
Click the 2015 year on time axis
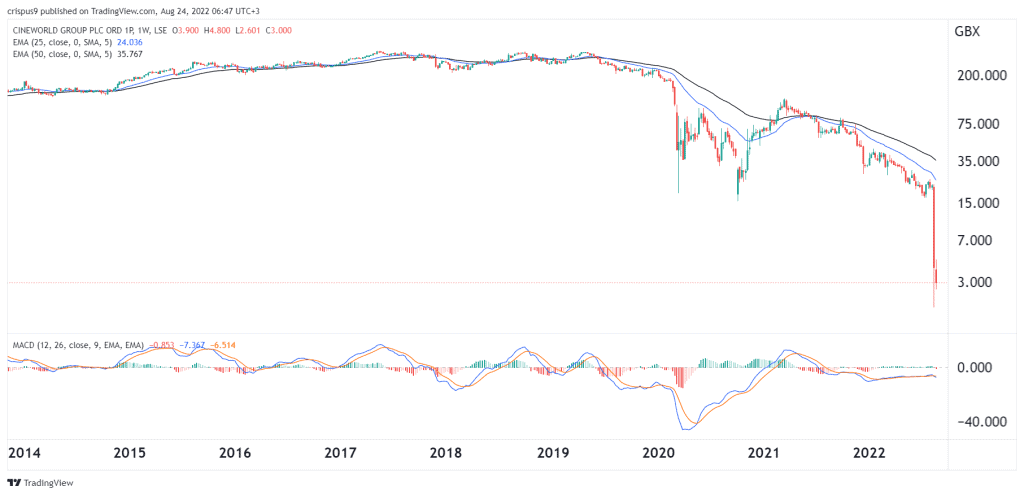pos(130,453)
